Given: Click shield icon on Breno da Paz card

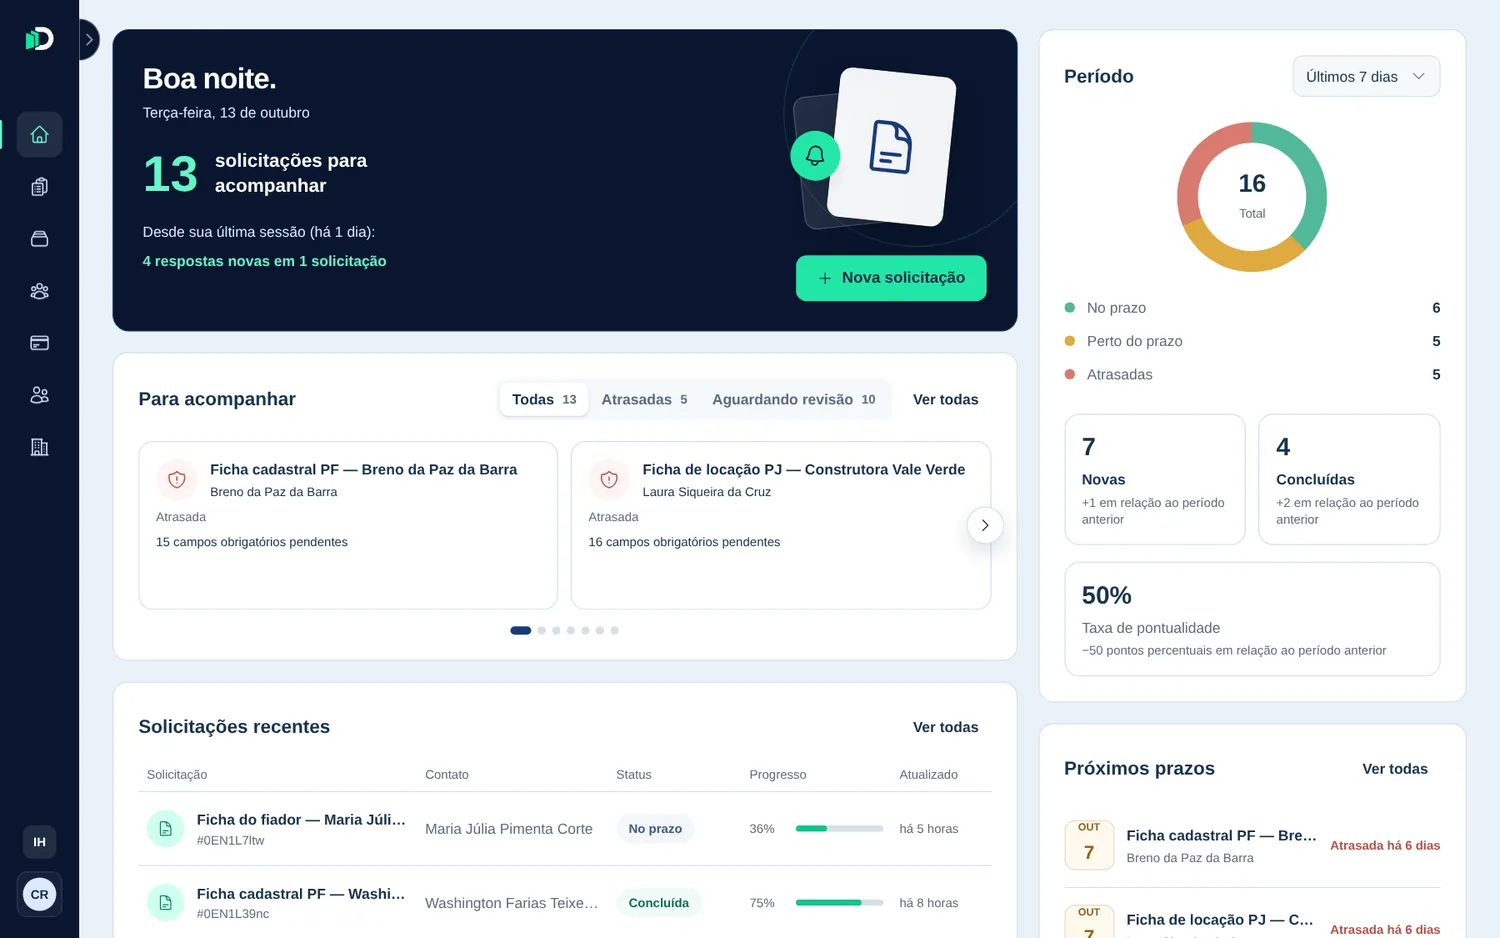Looking at the screenshot, I should click(x=177, y=480).
